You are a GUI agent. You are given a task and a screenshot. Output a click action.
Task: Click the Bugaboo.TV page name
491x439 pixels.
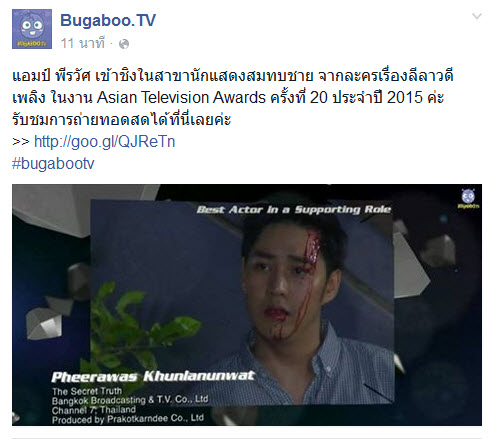click(x=108, y=20)
